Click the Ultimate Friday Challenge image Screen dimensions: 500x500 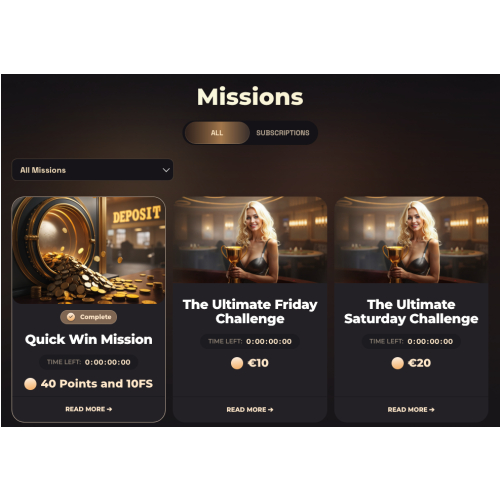point(250,240)
